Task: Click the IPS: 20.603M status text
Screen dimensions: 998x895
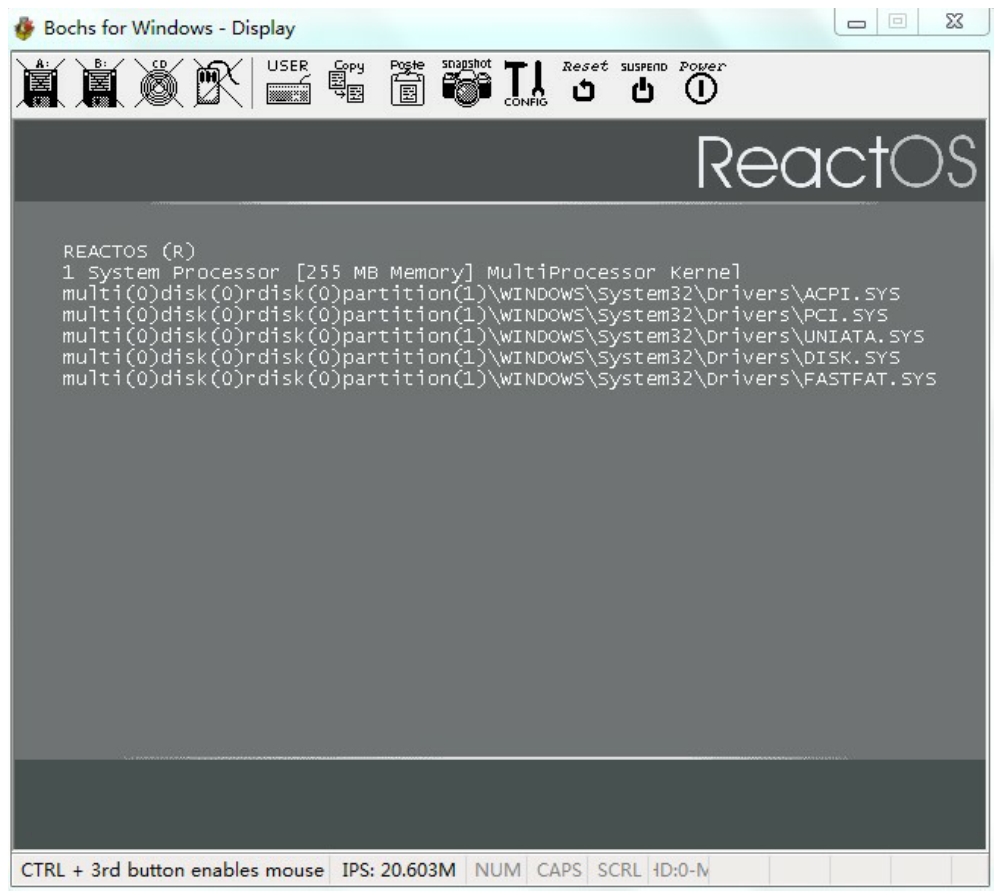Action: [398, 870]
